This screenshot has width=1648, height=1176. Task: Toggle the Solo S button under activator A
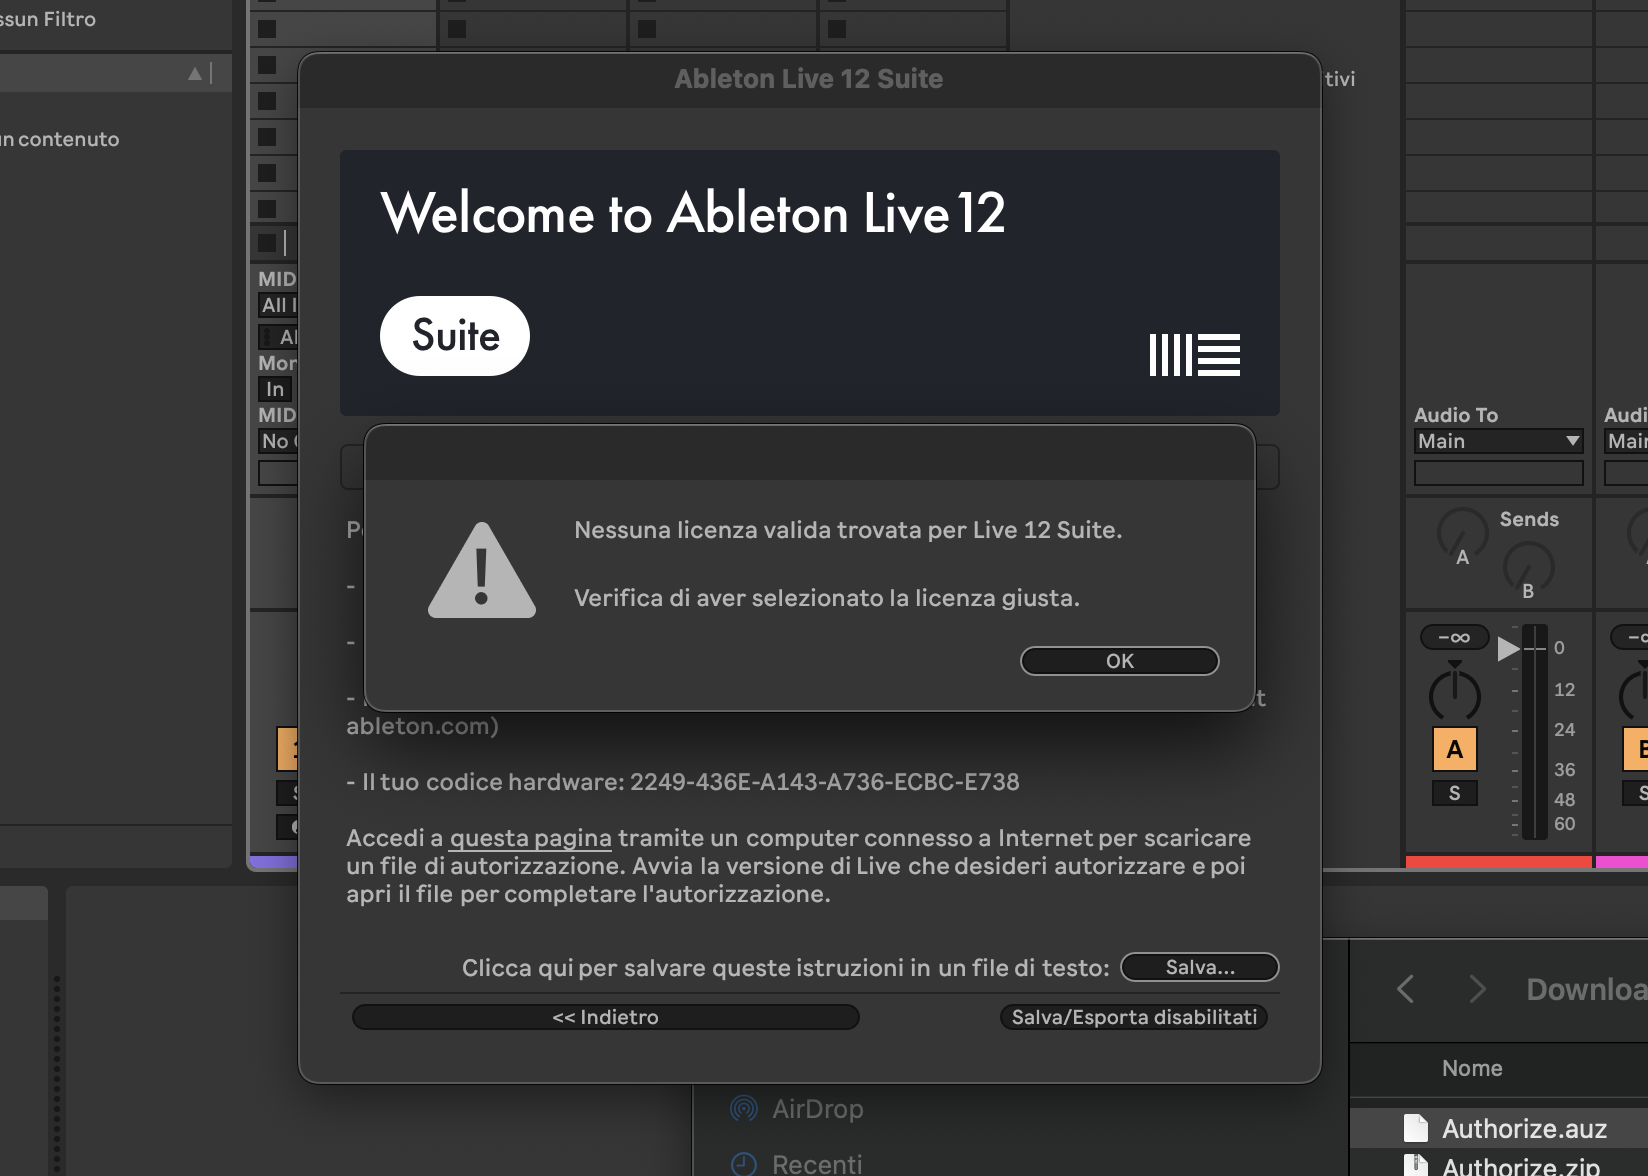click(1455, 793)
